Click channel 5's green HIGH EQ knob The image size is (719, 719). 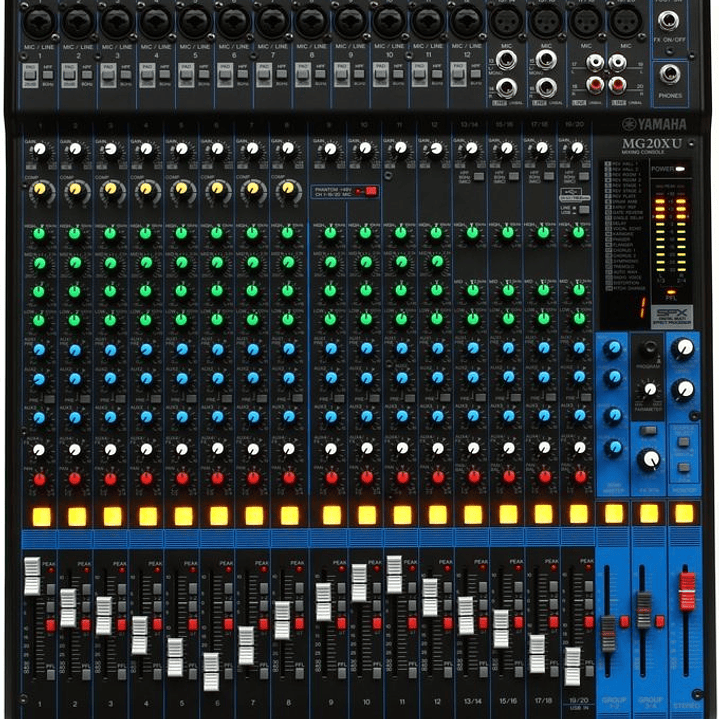coord(181,234)
